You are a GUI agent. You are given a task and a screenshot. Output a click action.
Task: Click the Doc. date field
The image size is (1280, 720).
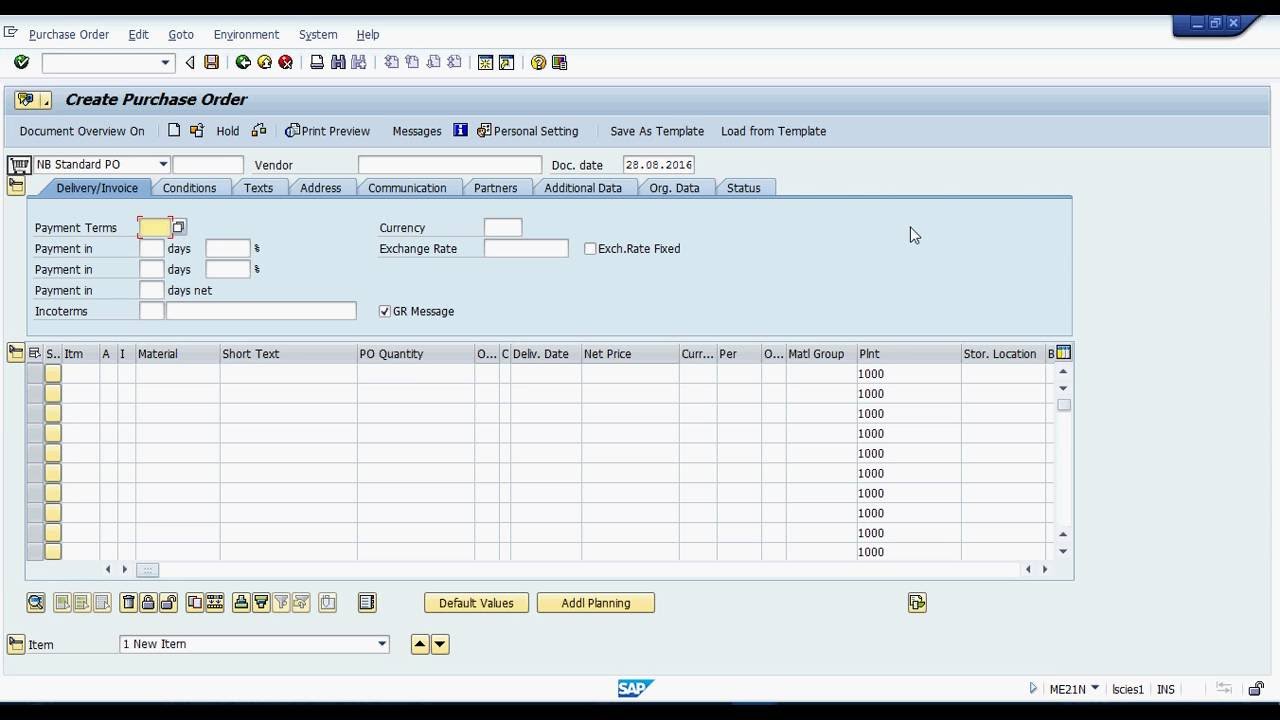[658, 165]
